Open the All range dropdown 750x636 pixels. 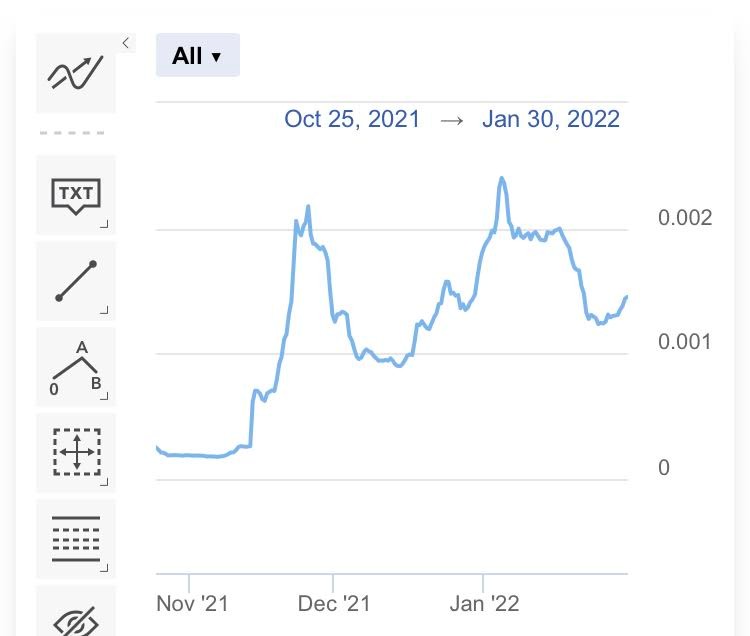(x=198, y=55)
